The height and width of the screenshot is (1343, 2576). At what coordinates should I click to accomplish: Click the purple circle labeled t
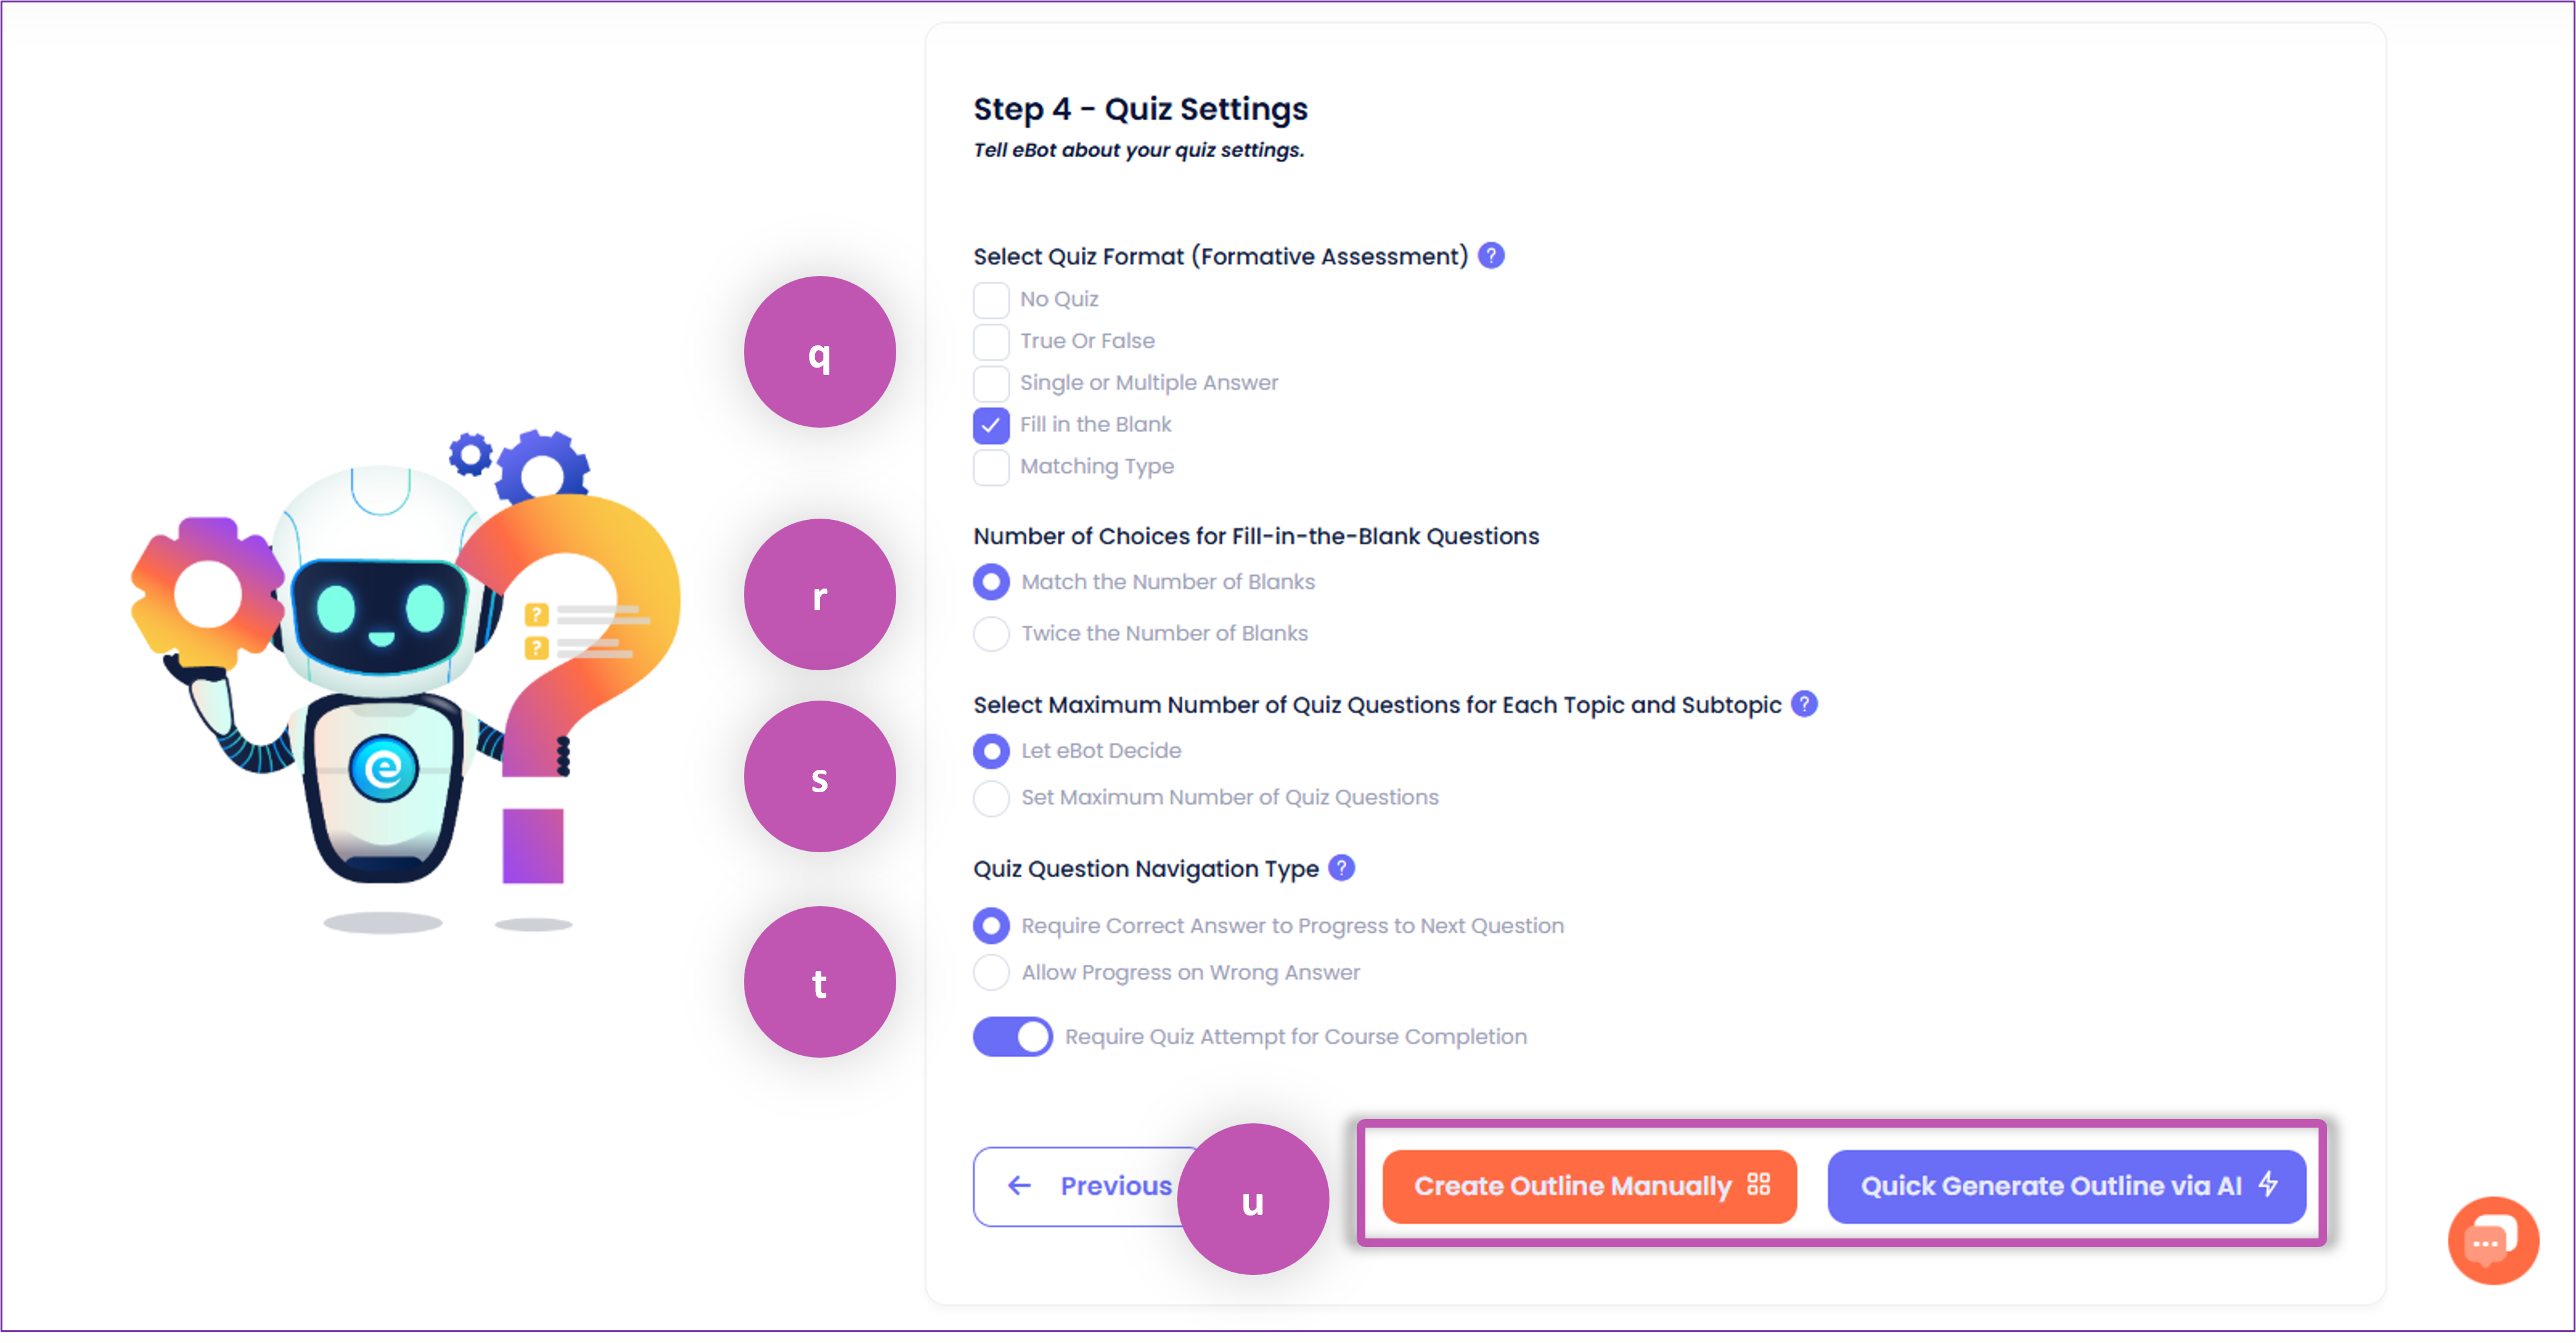[819, 982]
